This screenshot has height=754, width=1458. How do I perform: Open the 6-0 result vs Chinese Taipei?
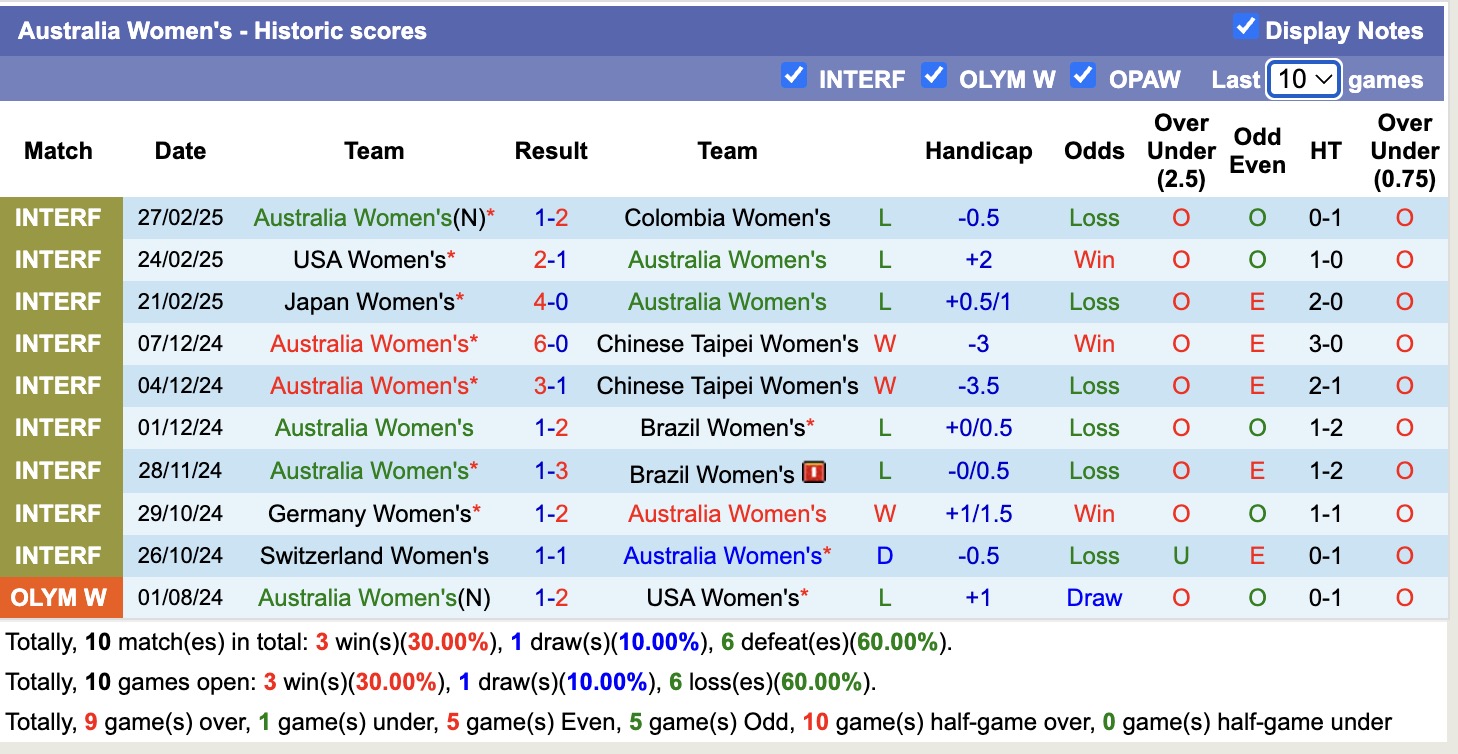pyautogui.click(x=551, y=344)
